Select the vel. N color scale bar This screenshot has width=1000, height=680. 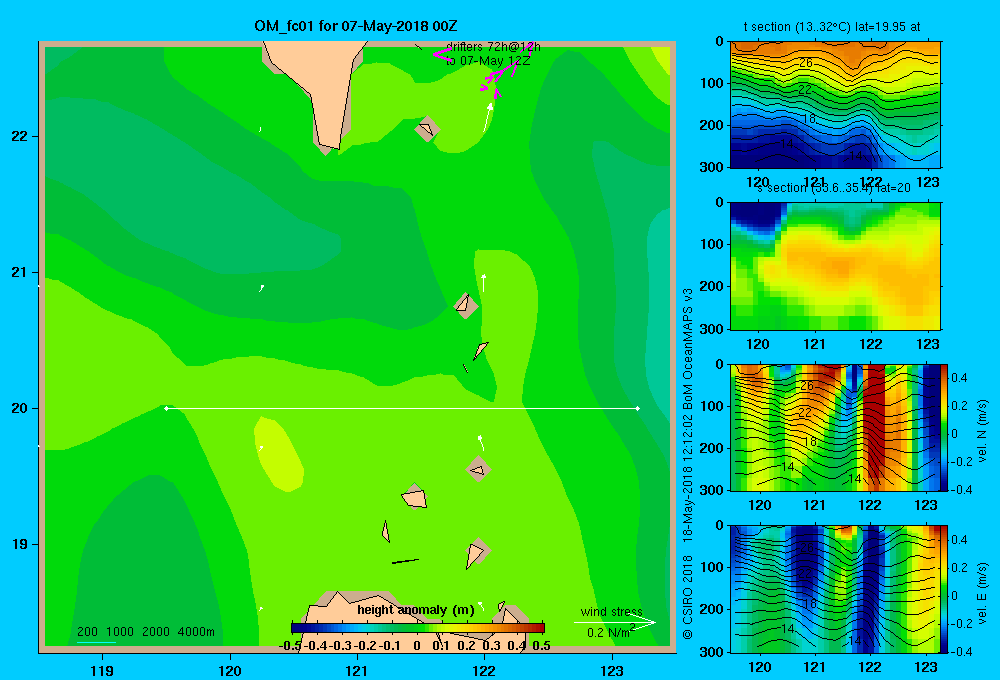(945, 427)
